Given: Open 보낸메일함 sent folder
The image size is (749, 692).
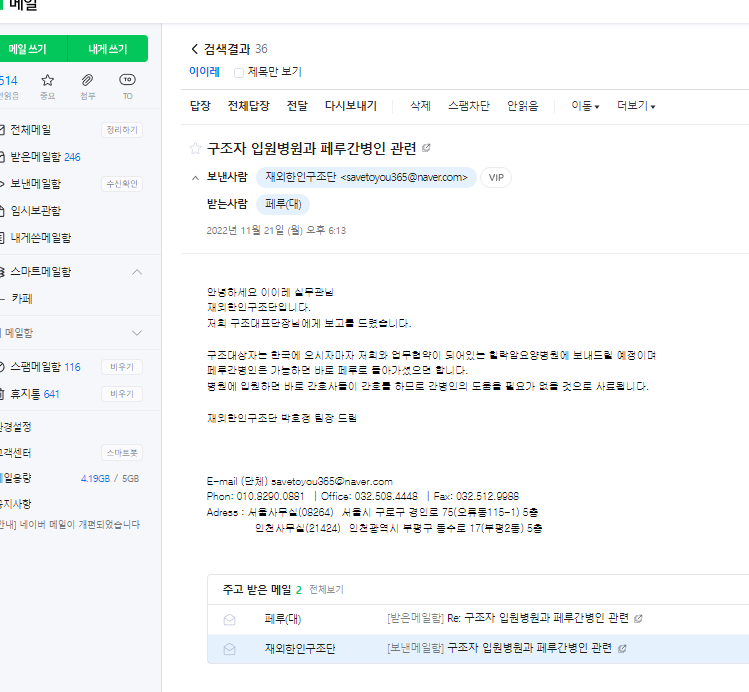Looking at the screenshot, I should pos(35,184).
